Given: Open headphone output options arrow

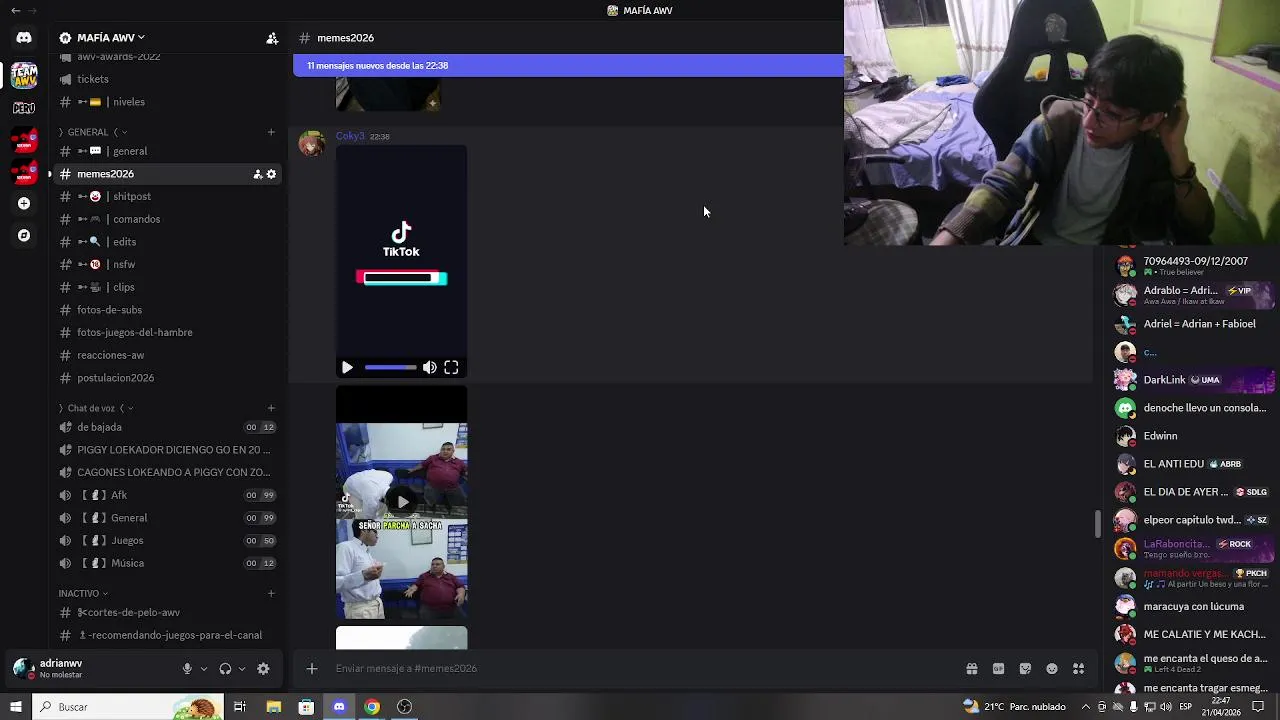Looking at the screenshot, I should point(241,669).
